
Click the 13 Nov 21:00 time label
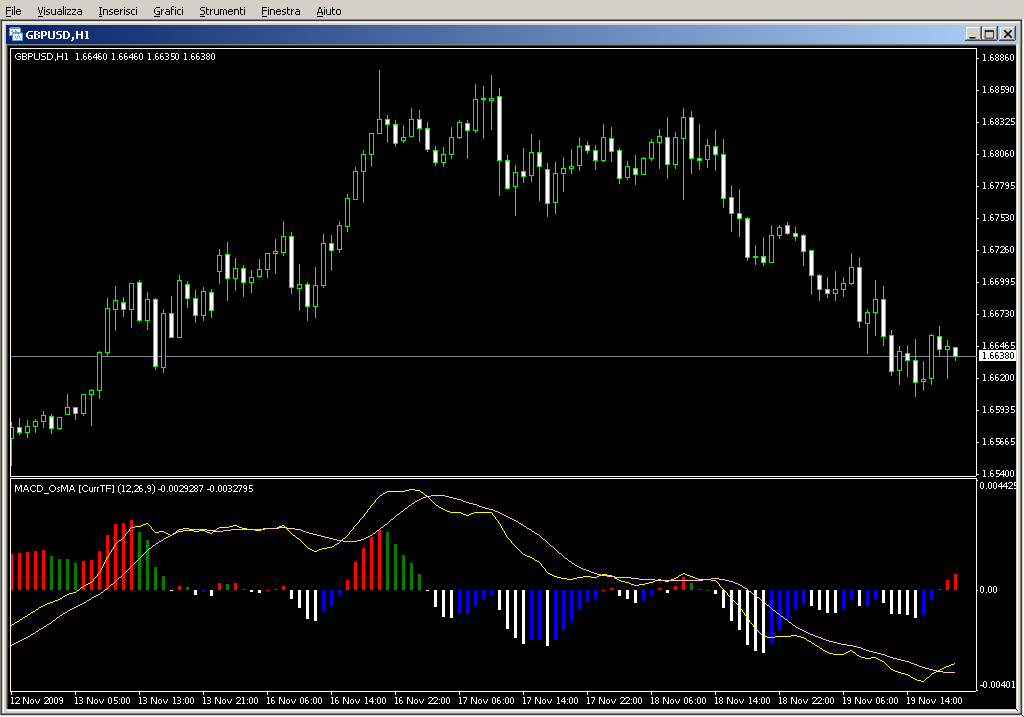(230, 701)
